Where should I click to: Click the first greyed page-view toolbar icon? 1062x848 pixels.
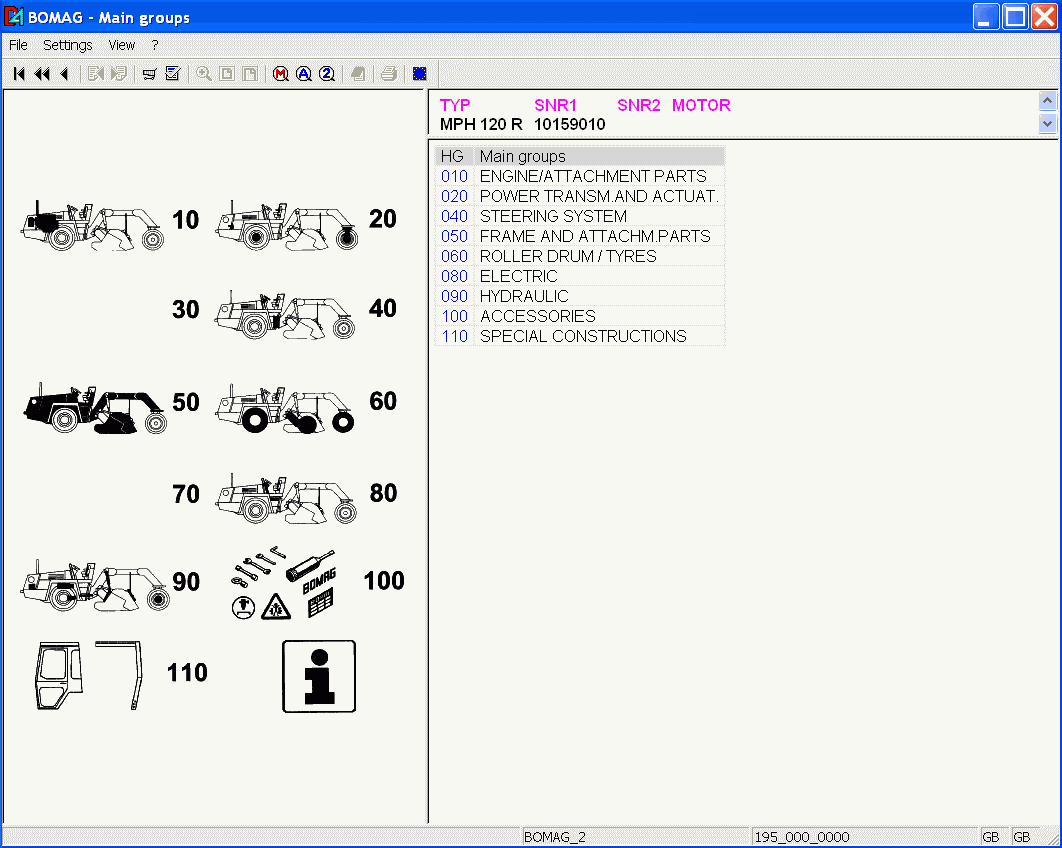click(227, 74)
